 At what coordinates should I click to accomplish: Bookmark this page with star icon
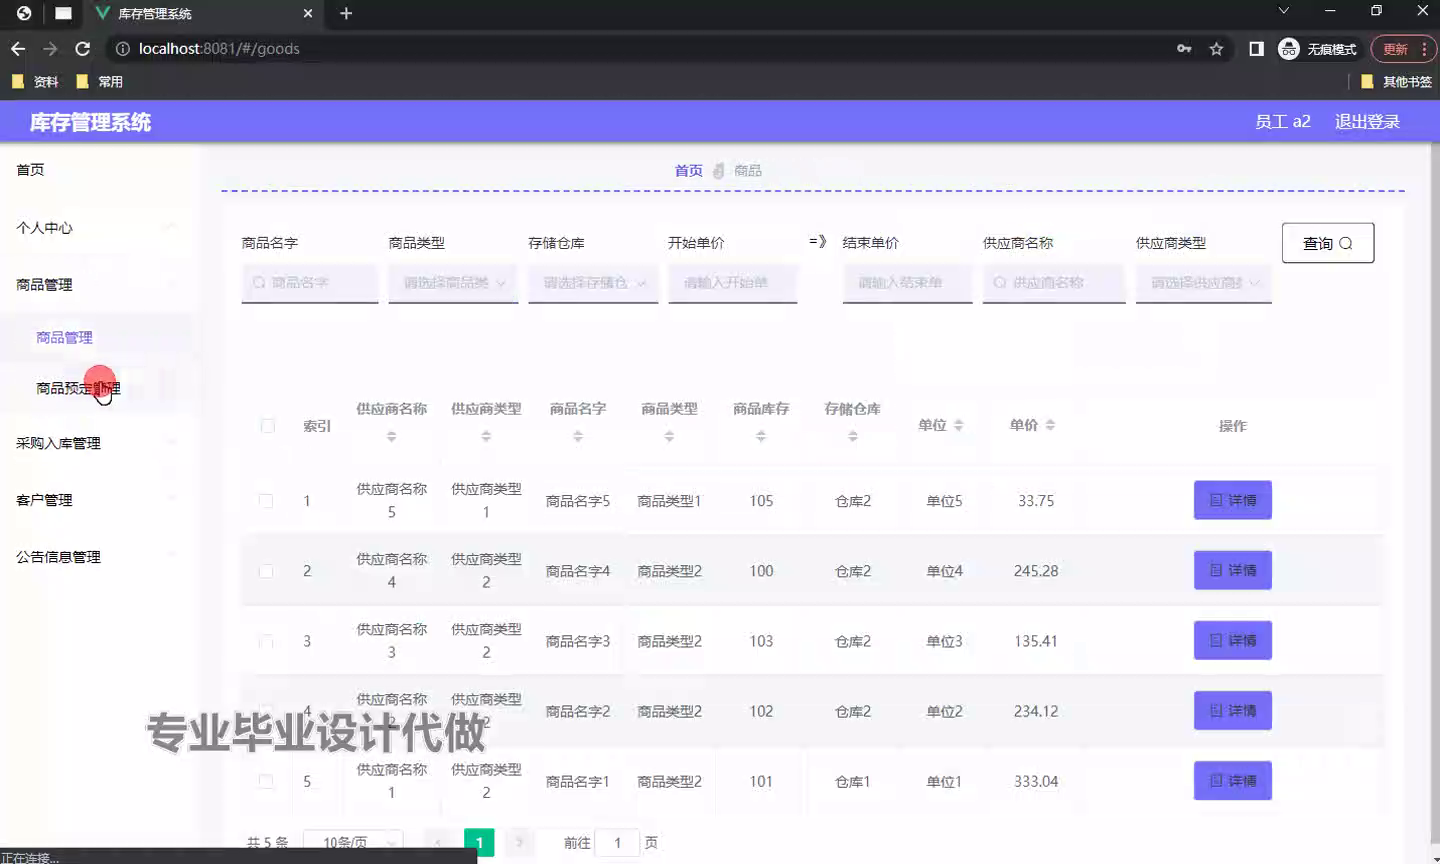[1216, 48]
